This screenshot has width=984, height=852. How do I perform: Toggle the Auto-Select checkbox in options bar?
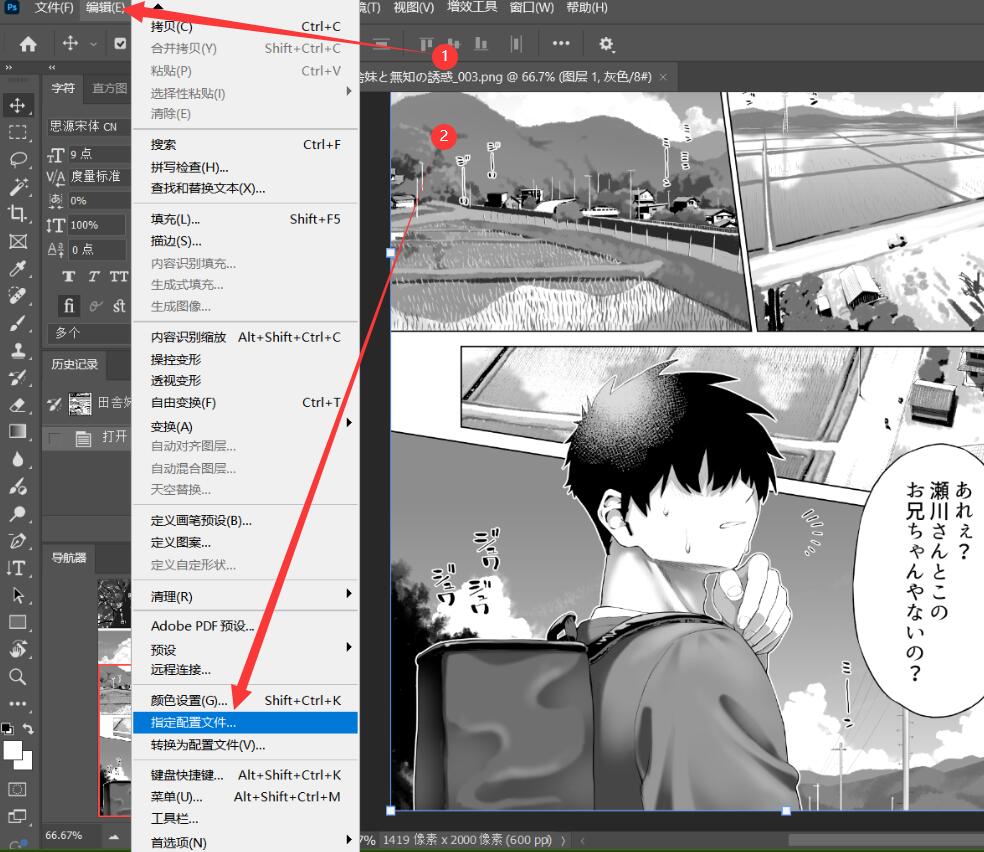click(120, 43)
